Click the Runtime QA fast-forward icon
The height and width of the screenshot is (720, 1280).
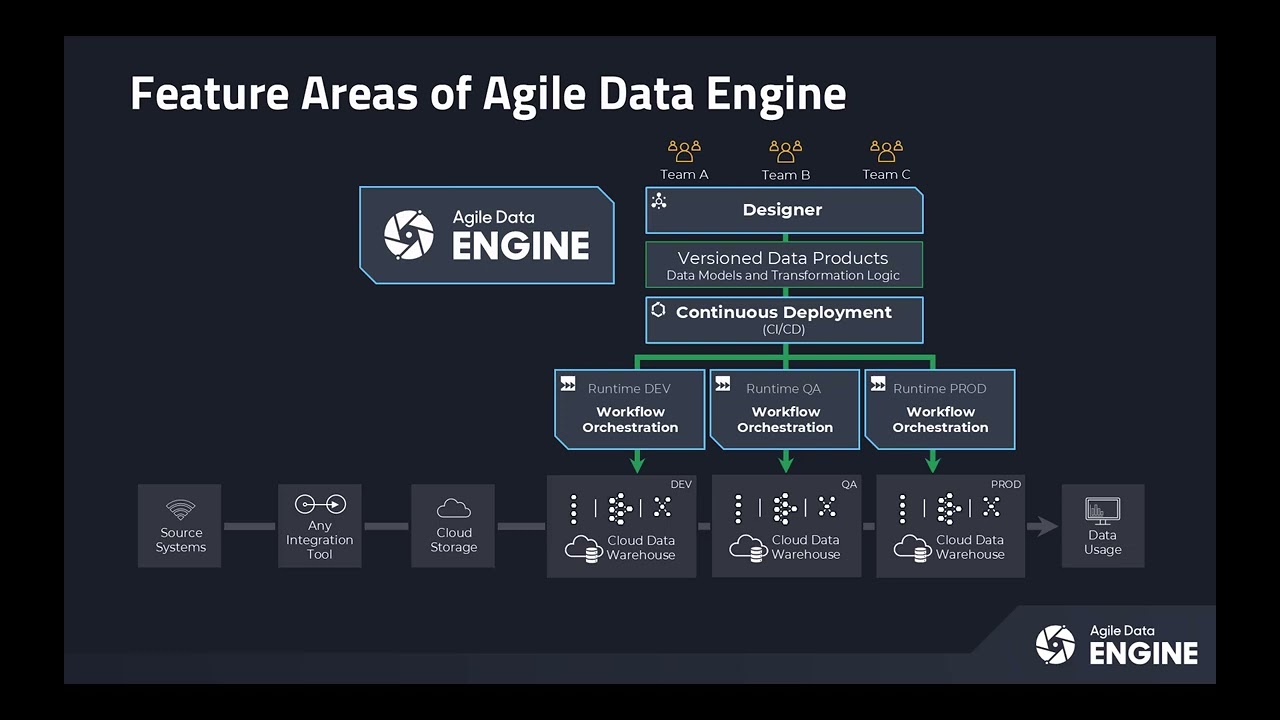click(723, 384)
